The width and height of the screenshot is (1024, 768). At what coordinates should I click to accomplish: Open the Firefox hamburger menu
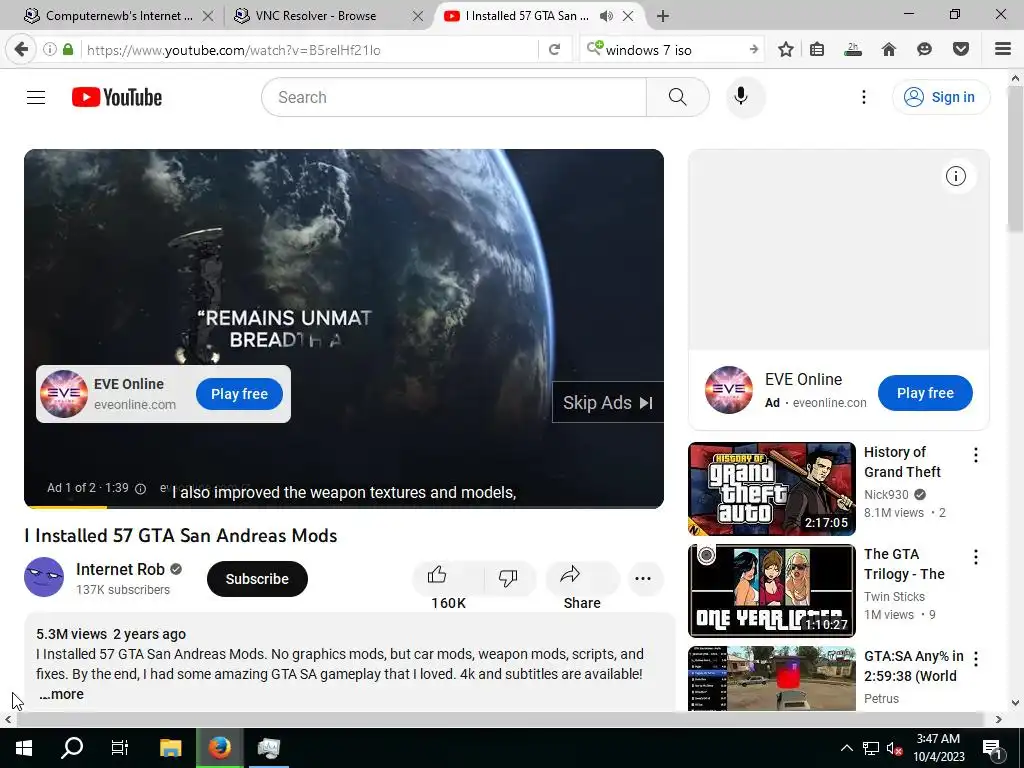pyautogui.click(x=1003, y=50)
